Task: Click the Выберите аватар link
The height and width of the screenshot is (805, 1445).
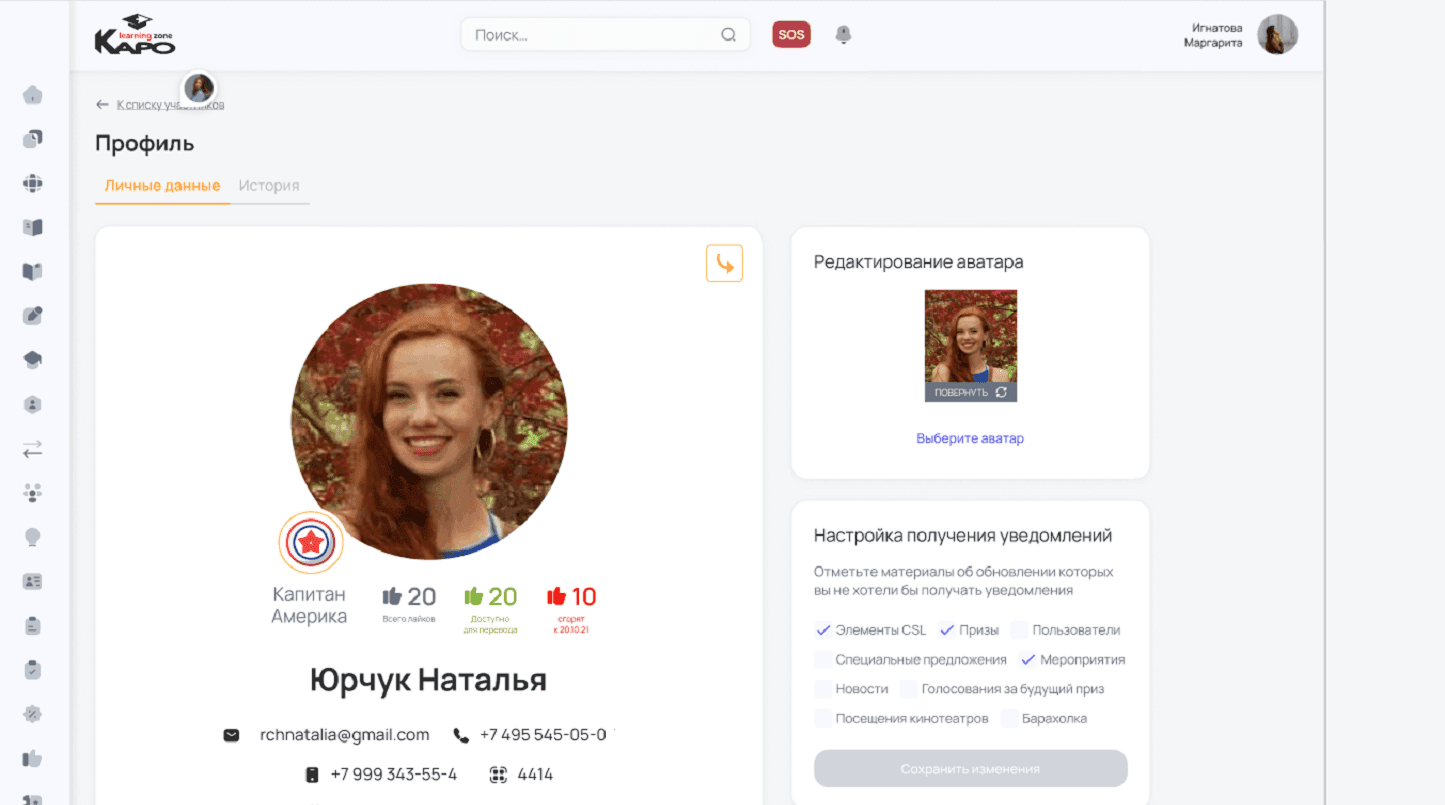Action: (x=970, y=438)
